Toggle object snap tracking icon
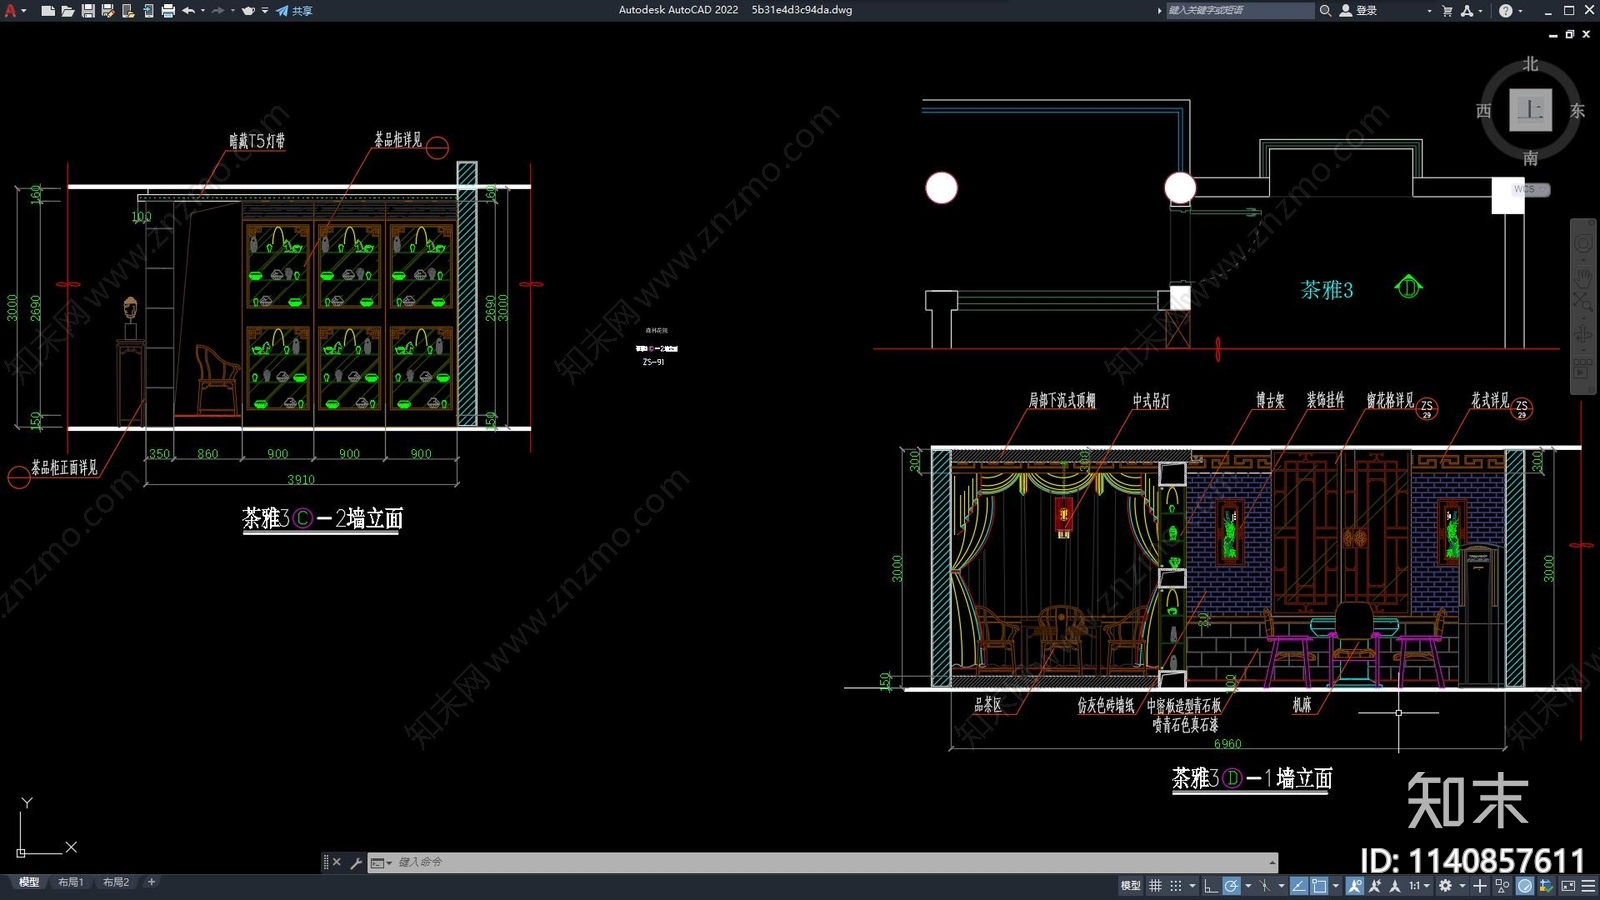The width and height of the screenshot is (1600, 900). (1298, 886)
